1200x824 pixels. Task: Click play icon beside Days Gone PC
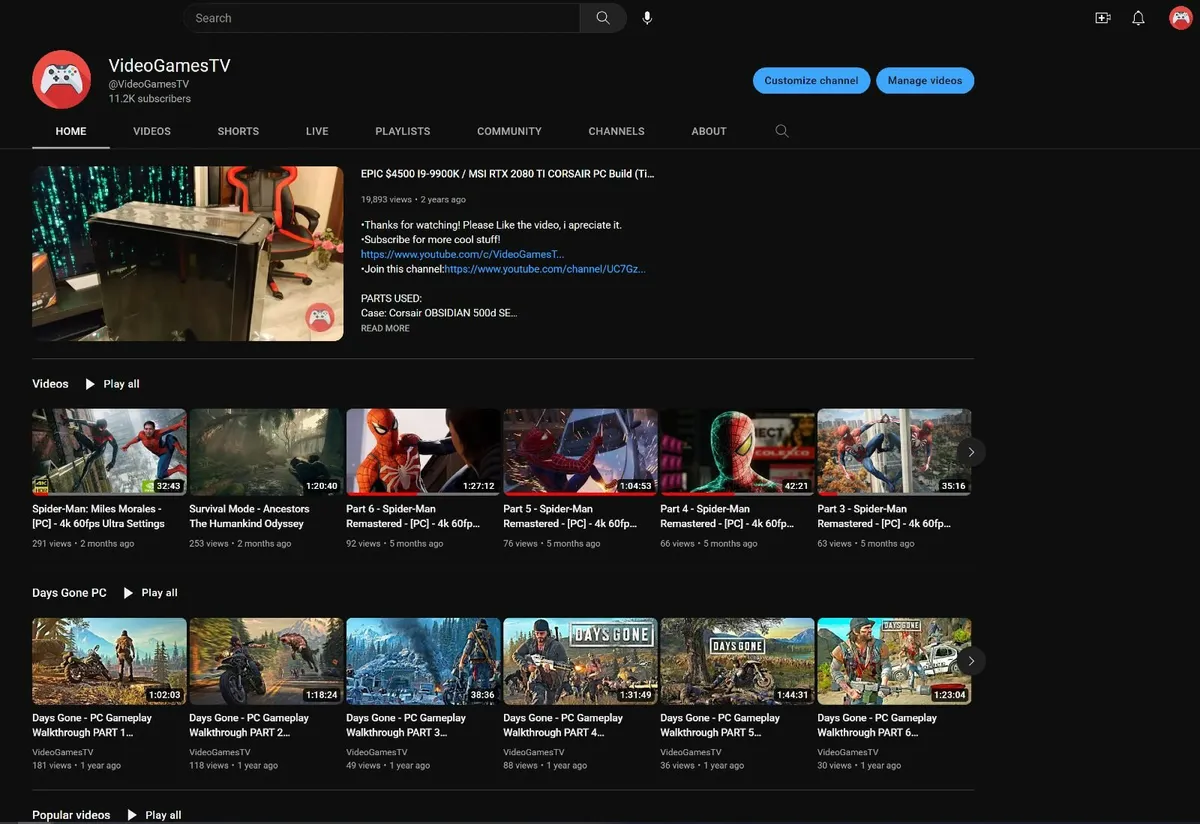coord(128,593)
